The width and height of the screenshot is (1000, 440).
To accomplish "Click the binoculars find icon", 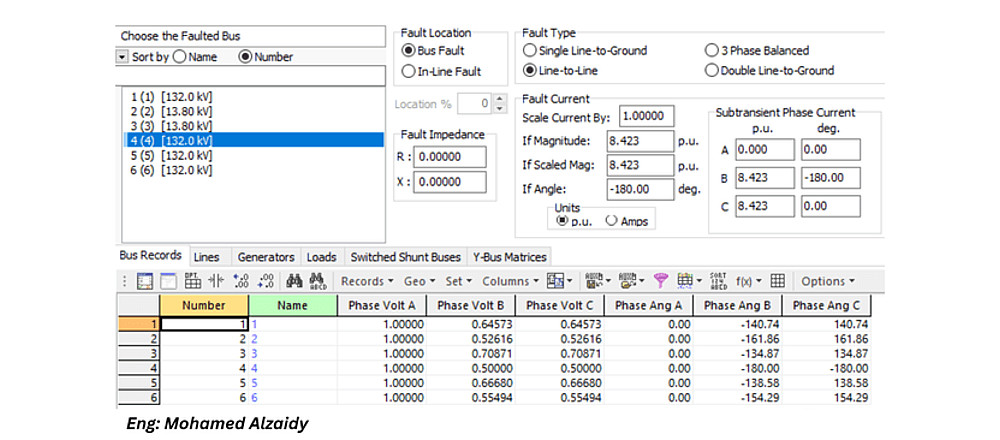I will (x=294, y=281).
